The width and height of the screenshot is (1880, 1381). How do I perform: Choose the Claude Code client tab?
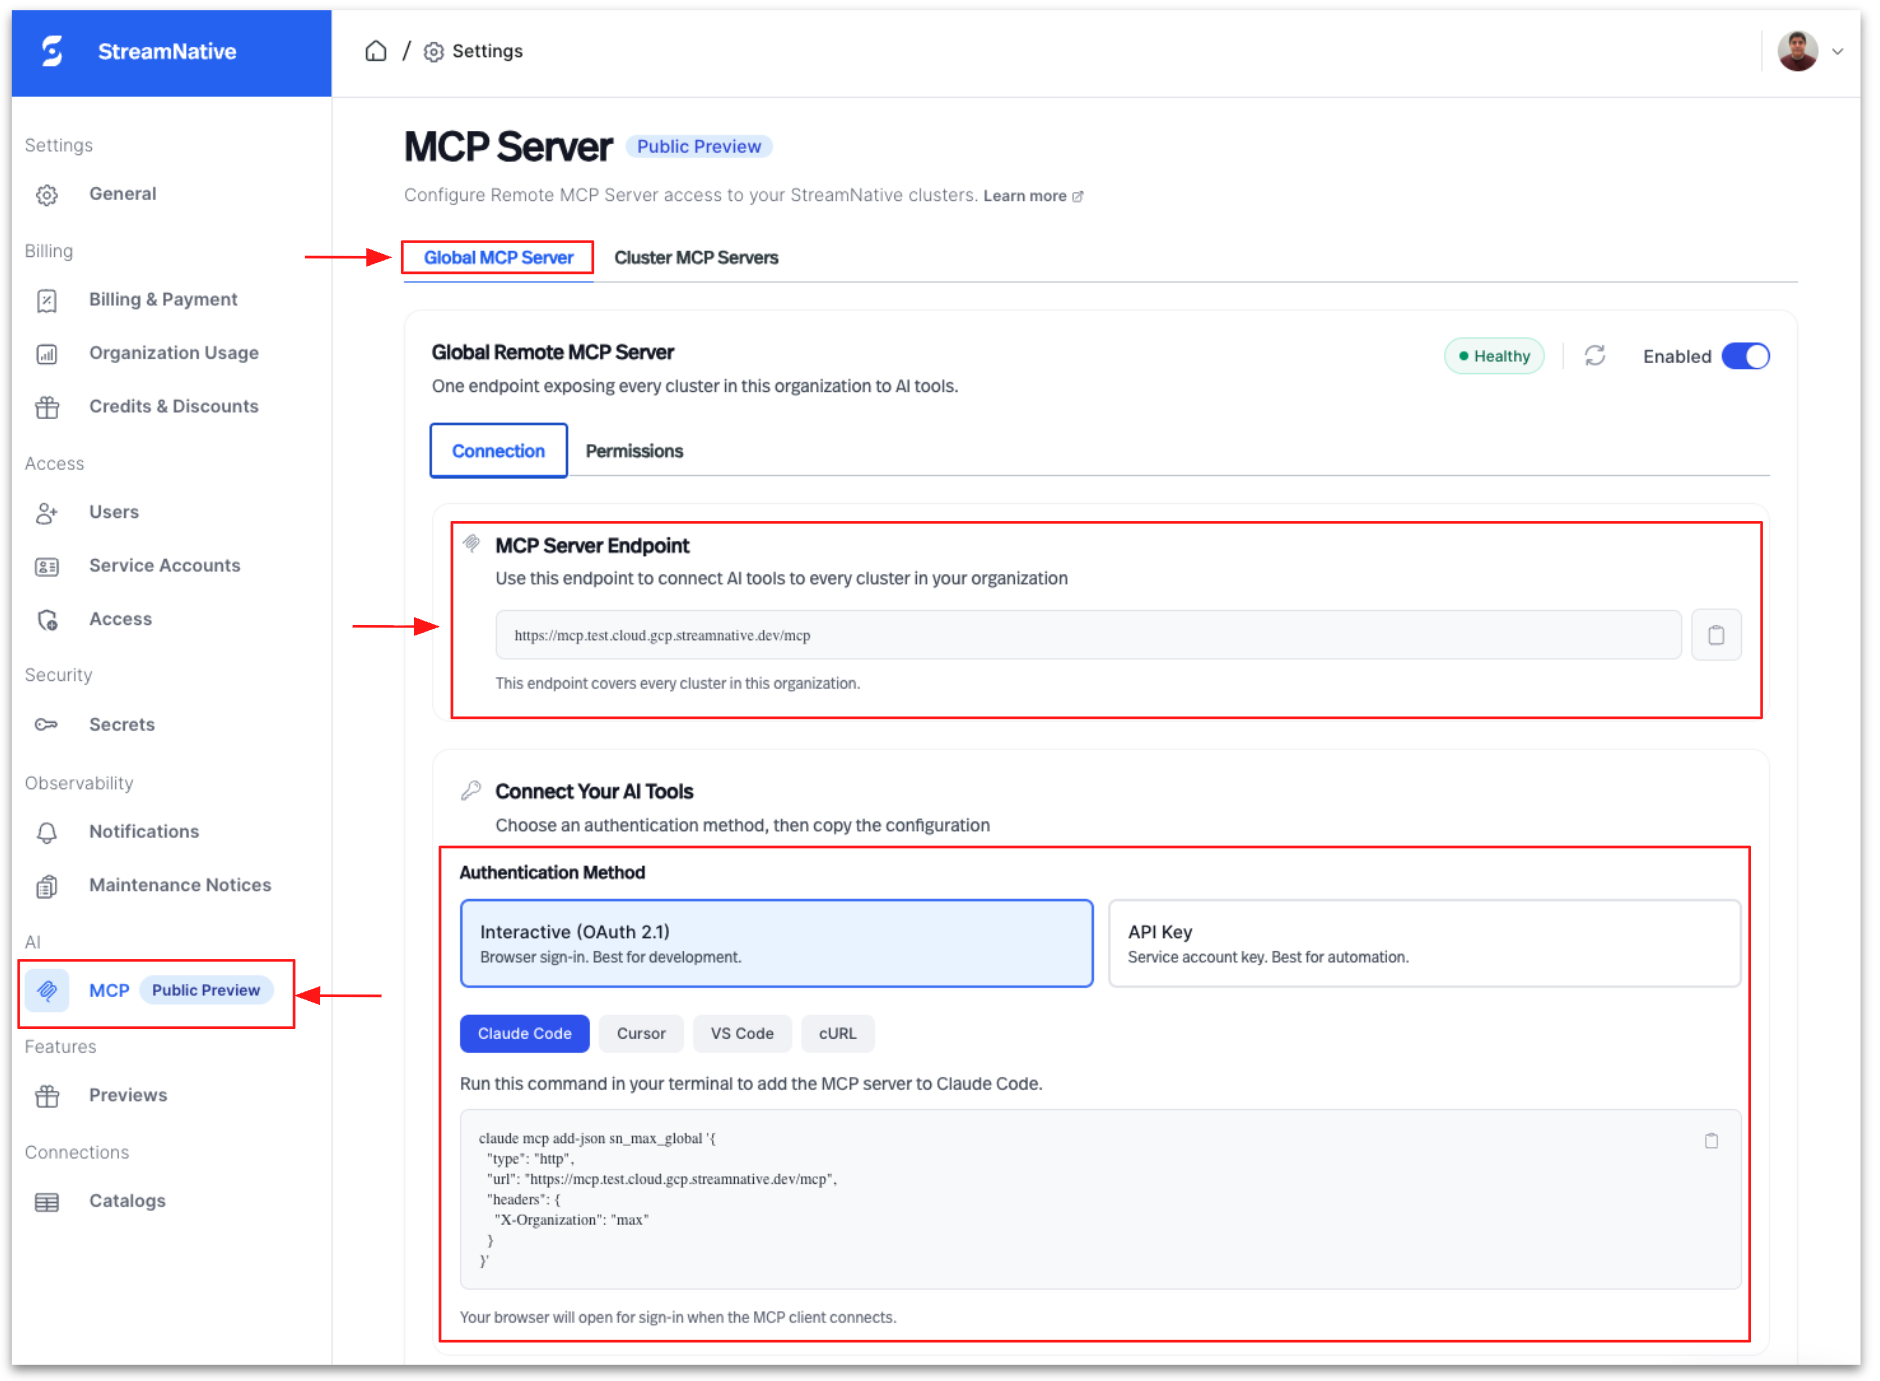(x=524, y=1034)
